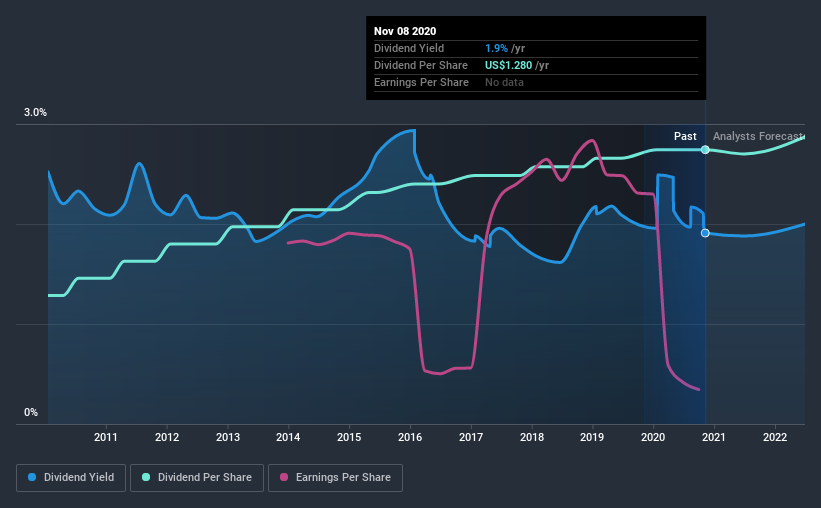Click the 2017 x-axis label

(x=471, y=437)
